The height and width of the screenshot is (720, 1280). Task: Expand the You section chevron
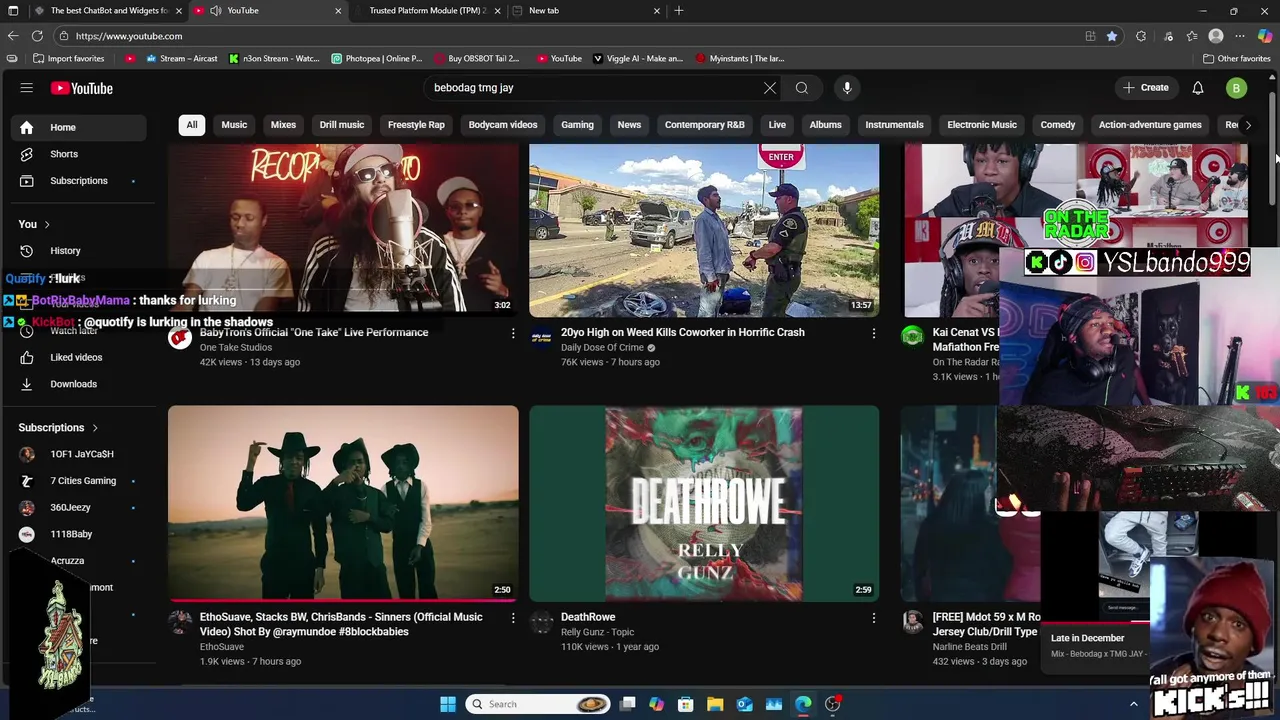(x=47, y=225)
